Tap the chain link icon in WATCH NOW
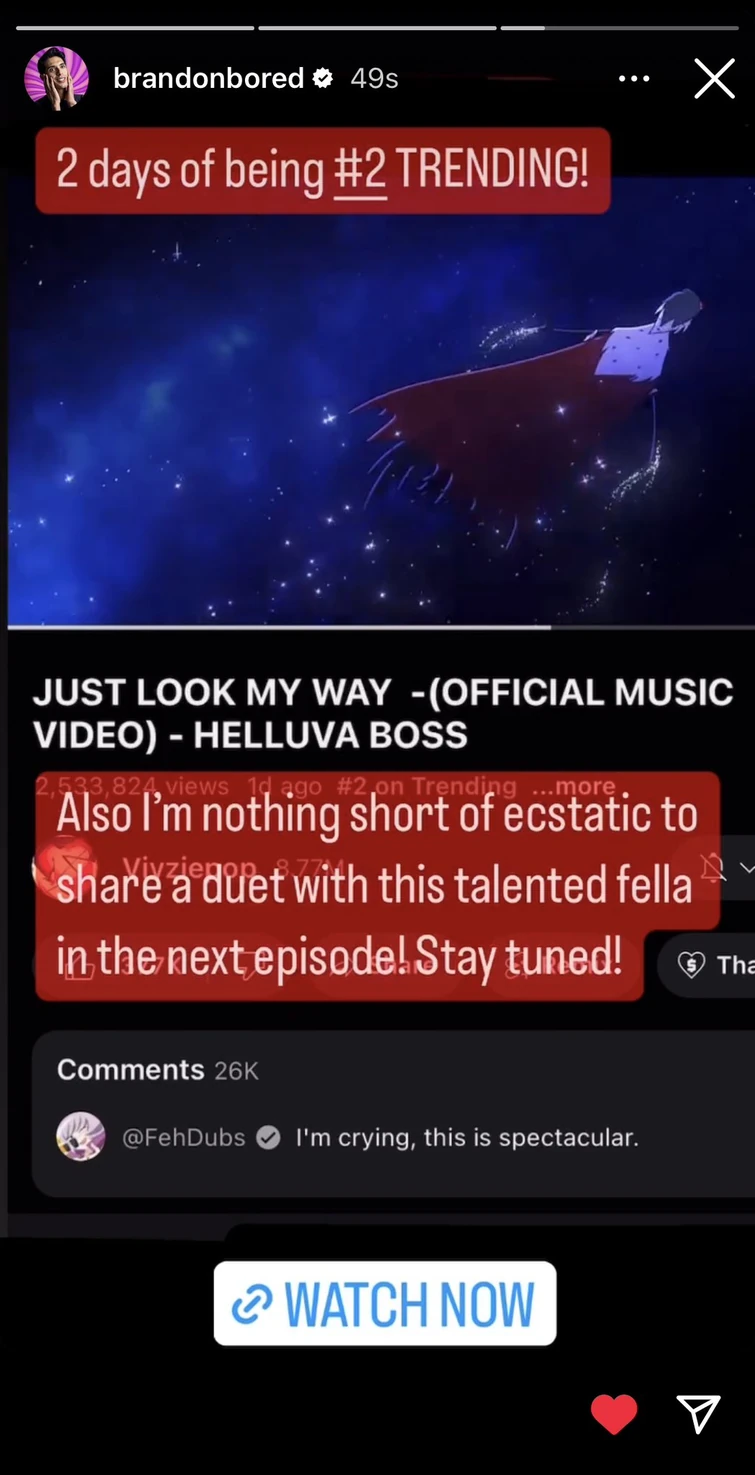The image size is (755, 1475). point(252,1305)
